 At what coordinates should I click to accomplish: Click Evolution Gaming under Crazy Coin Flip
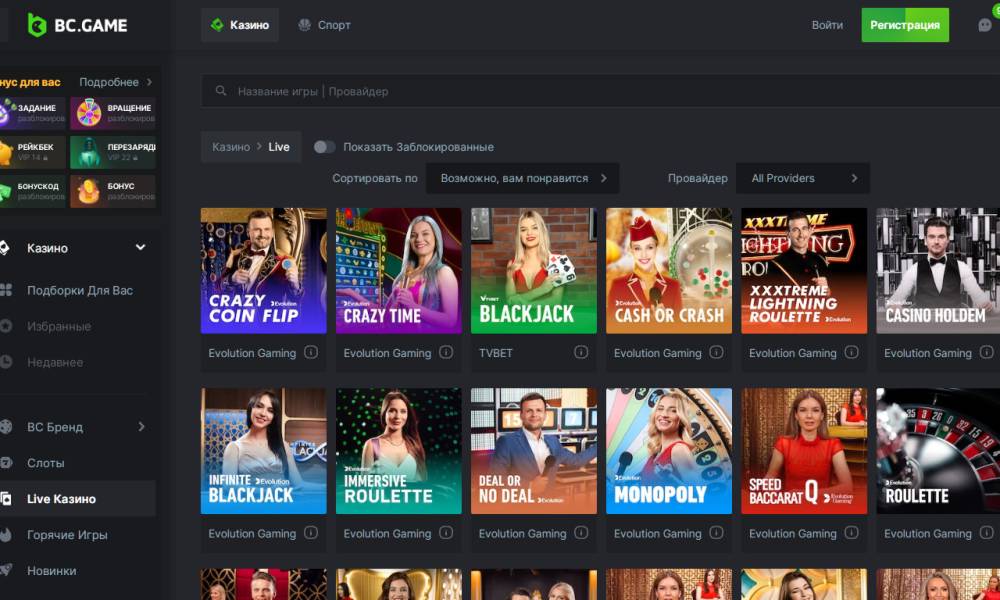(252, 353)
